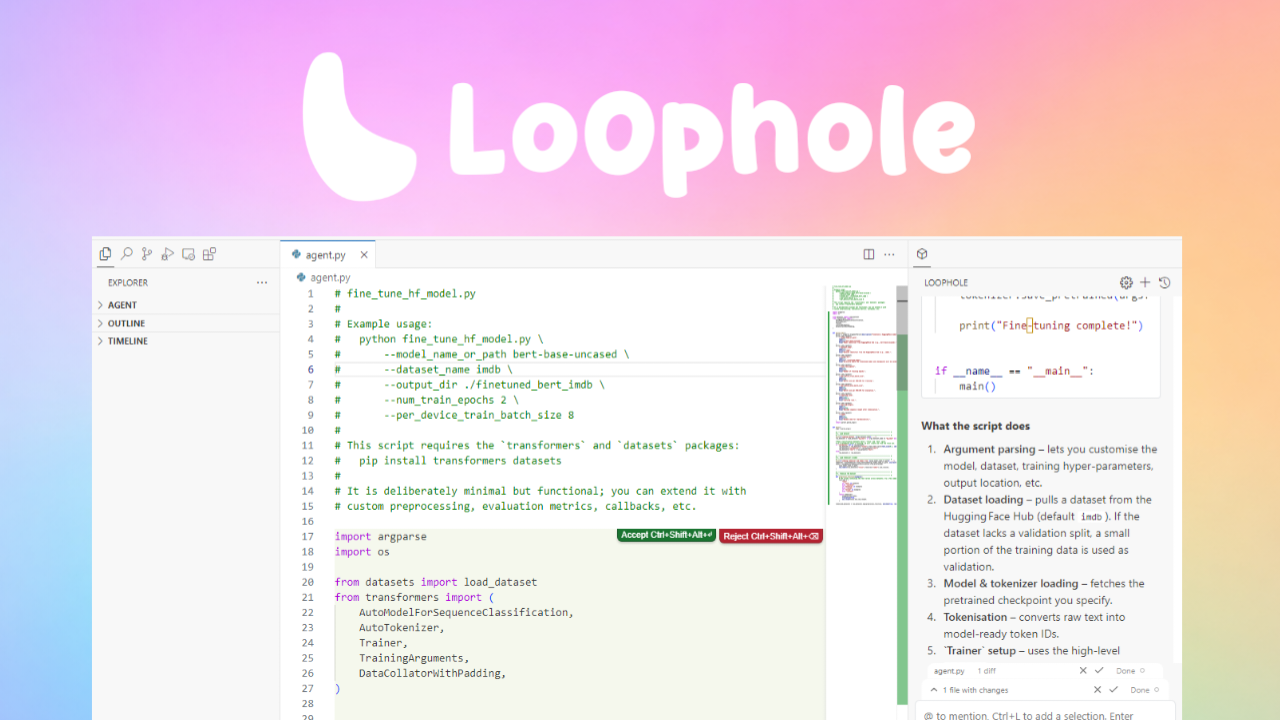Click Done on the agent.py diff row

coord(1126,671)
